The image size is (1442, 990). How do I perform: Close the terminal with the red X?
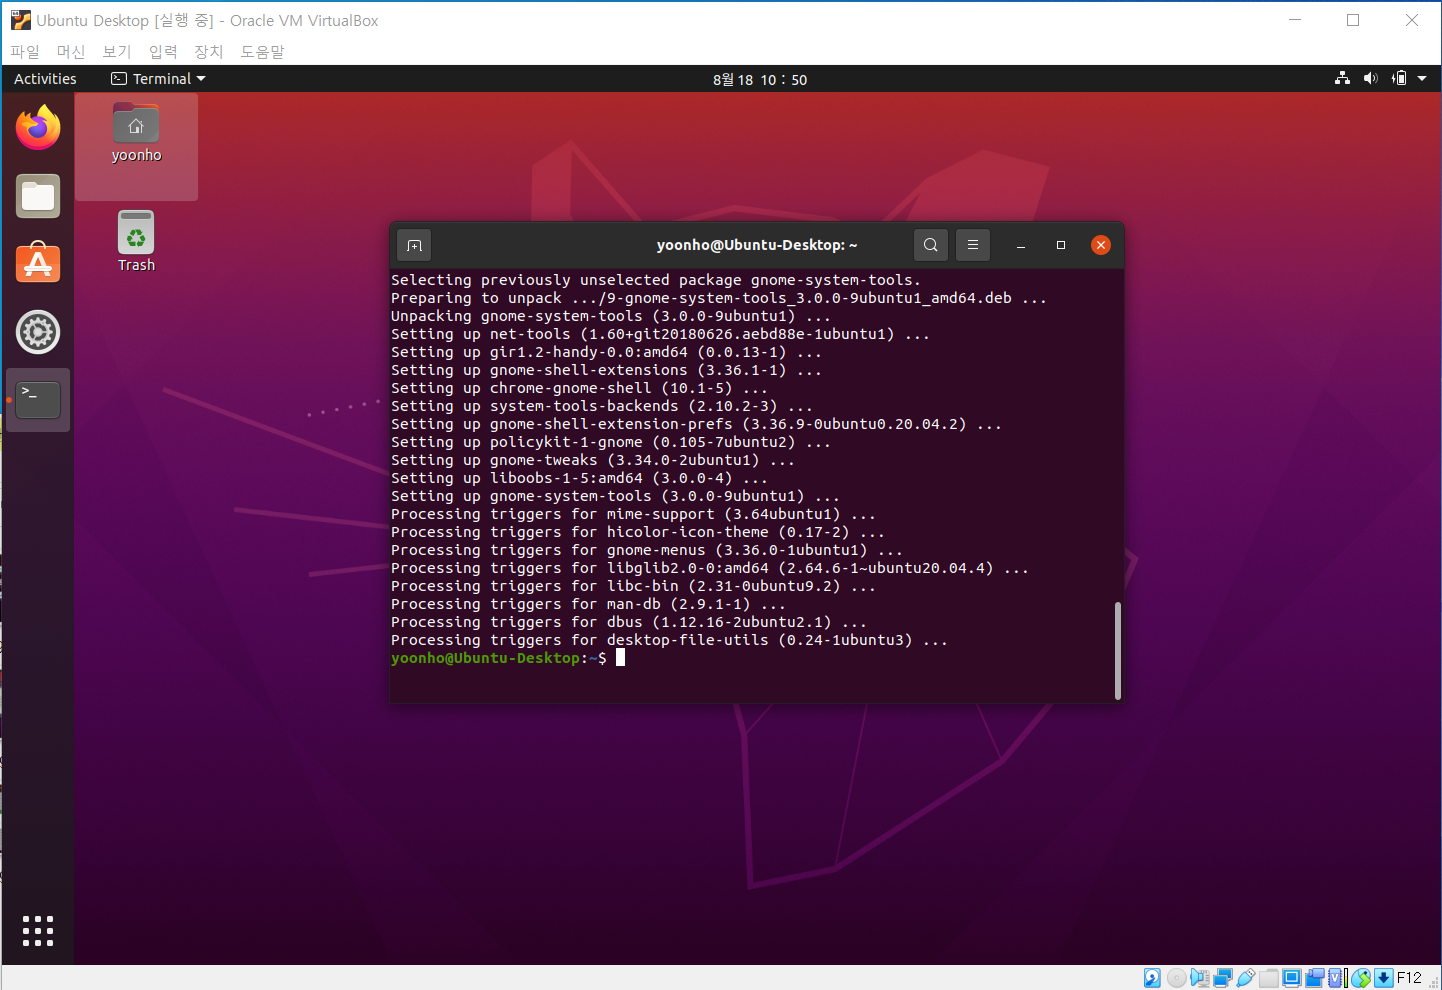coord(1101,245)
